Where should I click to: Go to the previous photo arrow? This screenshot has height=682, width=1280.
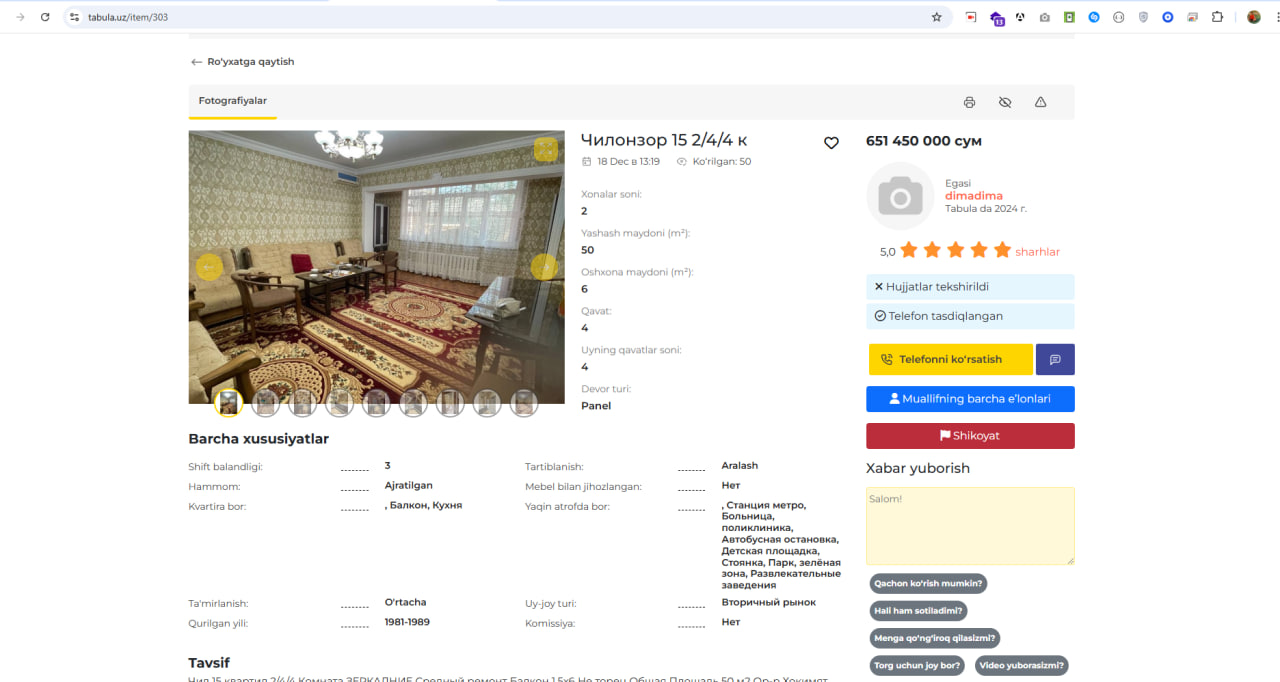pyautogui.click(x=209, y=267)
